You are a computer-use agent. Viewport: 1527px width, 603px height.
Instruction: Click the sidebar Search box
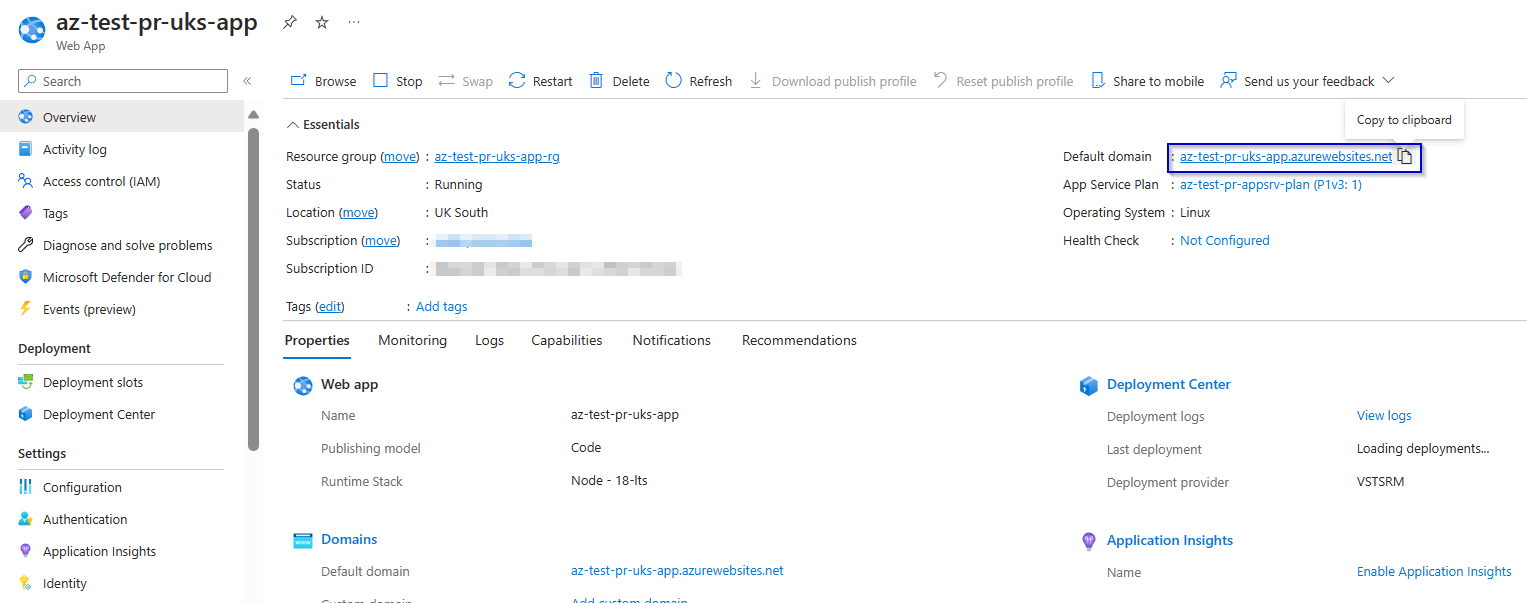point(123,81)
